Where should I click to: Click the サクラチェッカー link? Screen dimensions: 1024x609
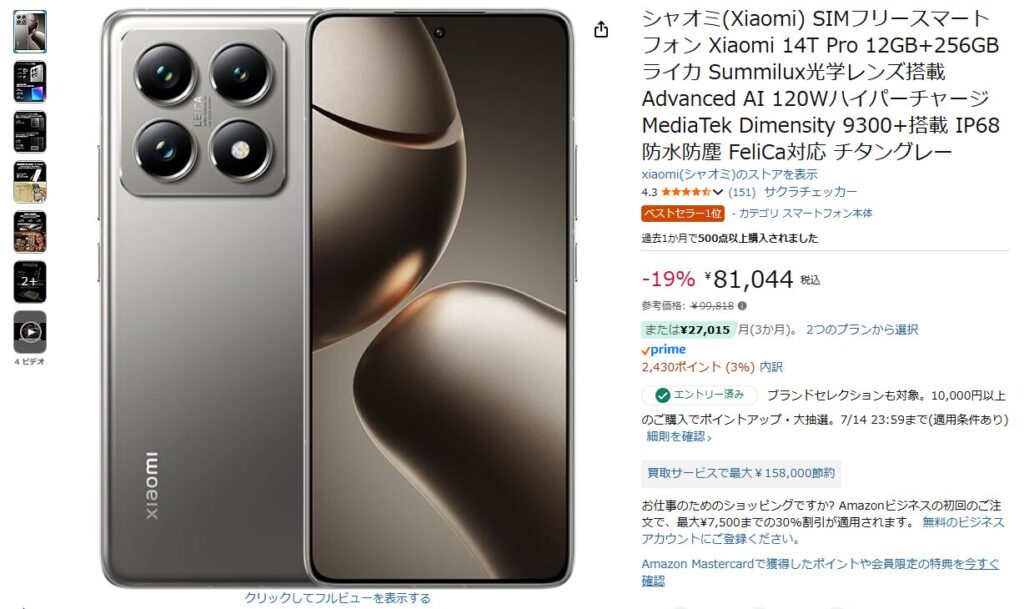click(810, 192)
